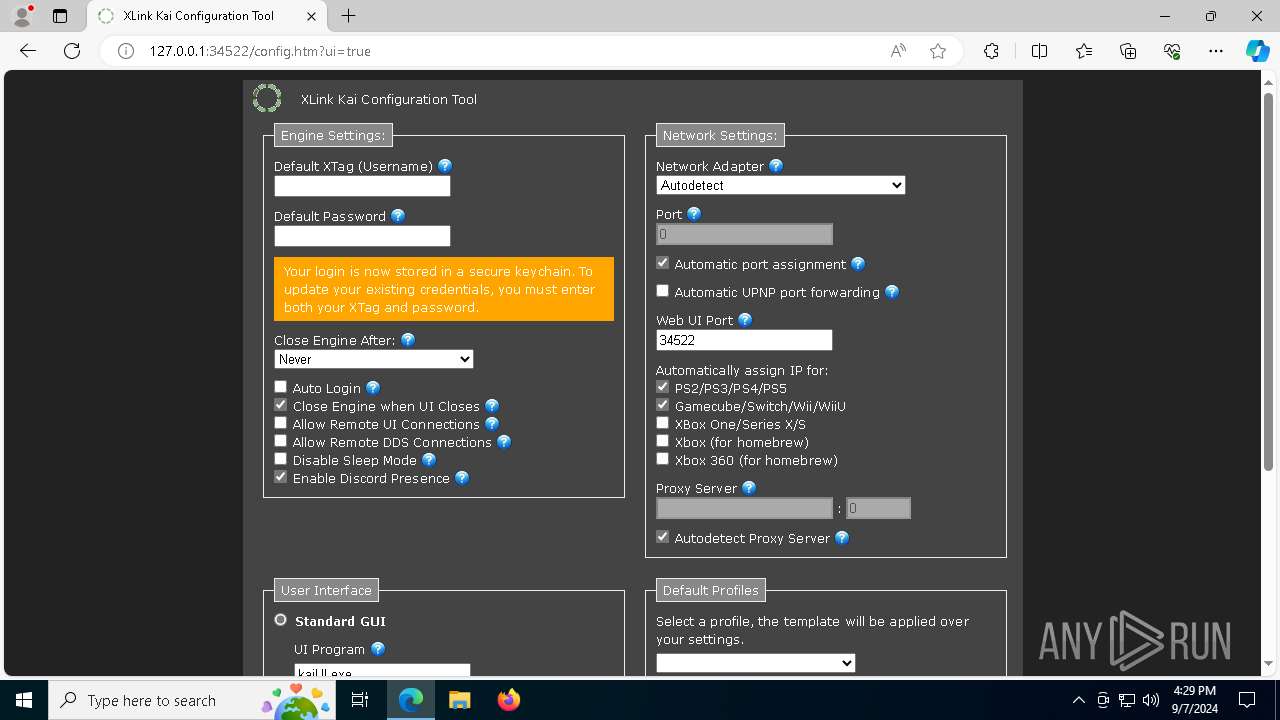1280x720 pixels.
Task: Click help icon beside Network Adapter
Action: click(776, 166)
